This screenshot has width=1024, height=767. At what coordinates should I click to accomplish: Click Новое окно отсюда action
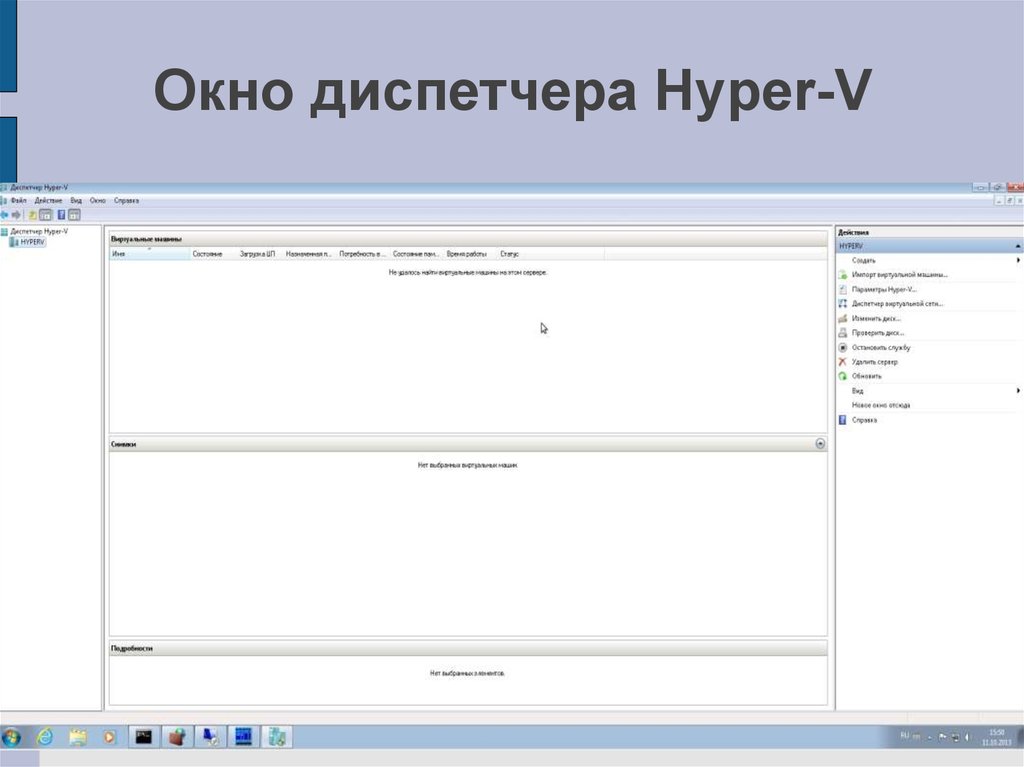click(880, 405)
